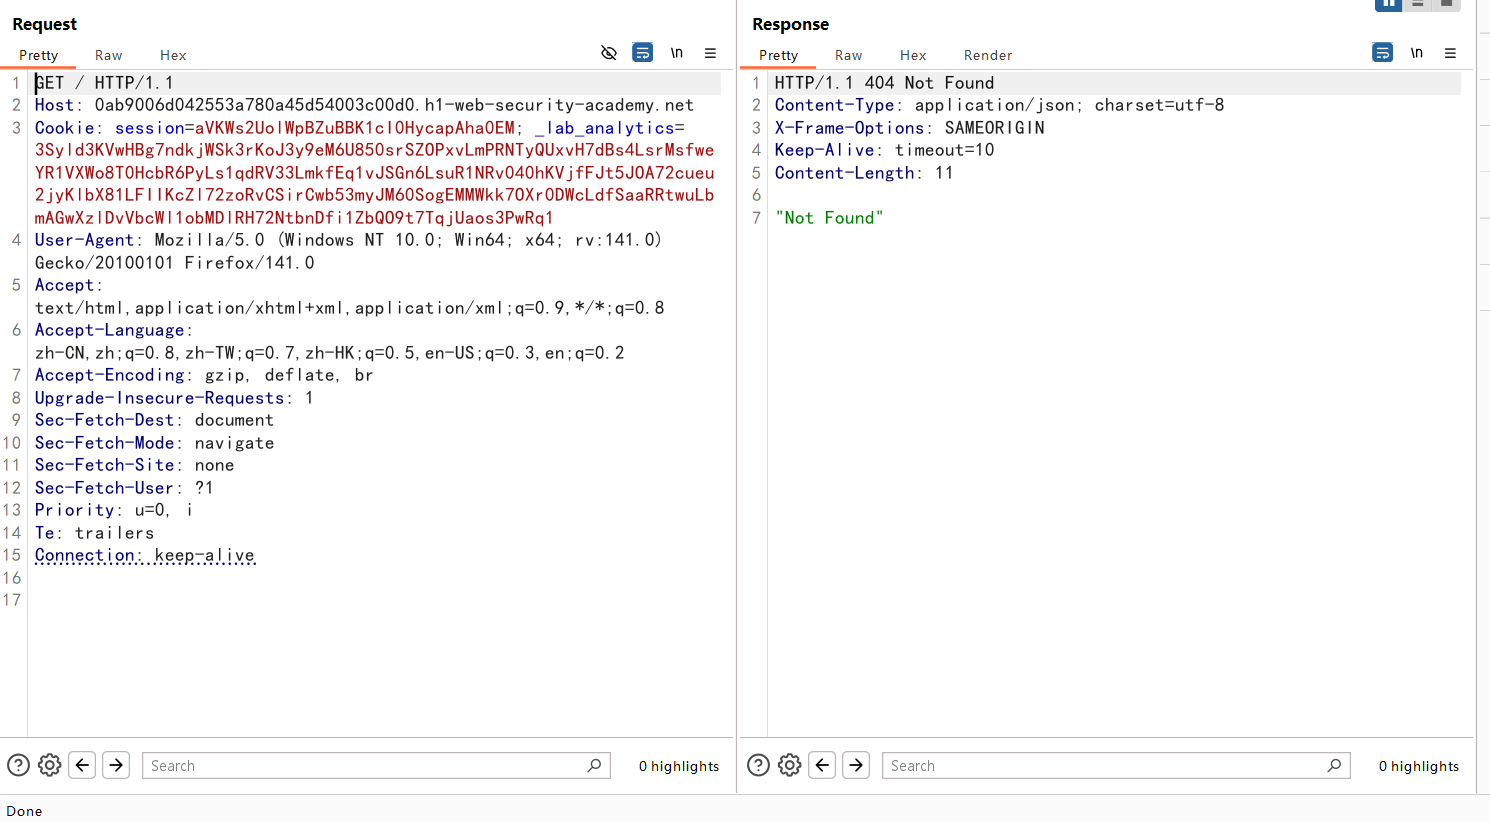This screenshot has width=1490, height=822.
Task: Show non-printable characters in Response panel
Action: point(1417,53)
